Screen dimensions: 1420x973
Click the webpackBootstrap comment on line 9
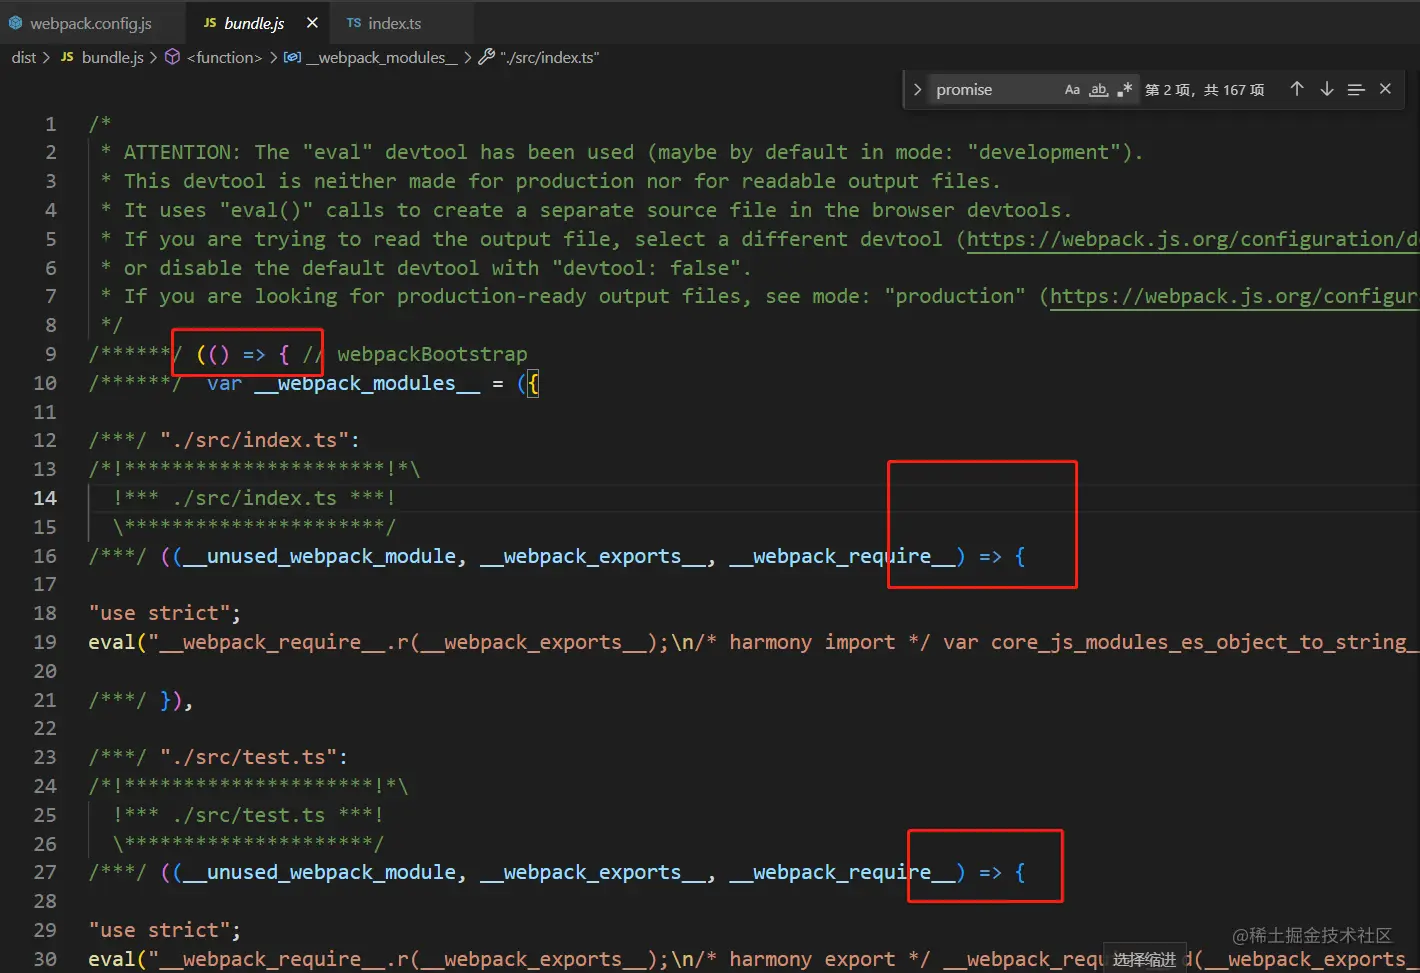coord(432,354)
